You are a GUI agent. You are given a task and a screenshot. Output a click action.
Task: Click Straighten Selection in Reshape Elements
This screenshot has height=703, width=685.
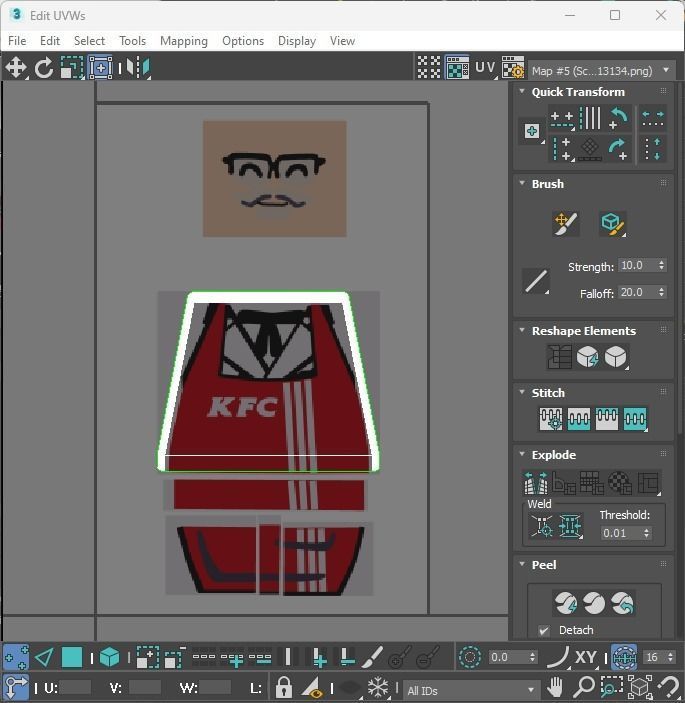(x=559, y=357)
